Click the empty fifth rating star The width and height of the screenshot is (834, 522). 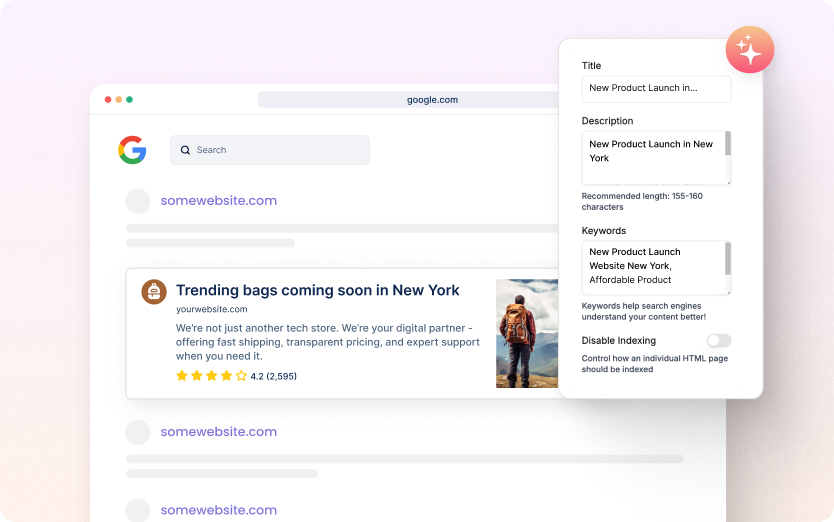click(241, 376)
